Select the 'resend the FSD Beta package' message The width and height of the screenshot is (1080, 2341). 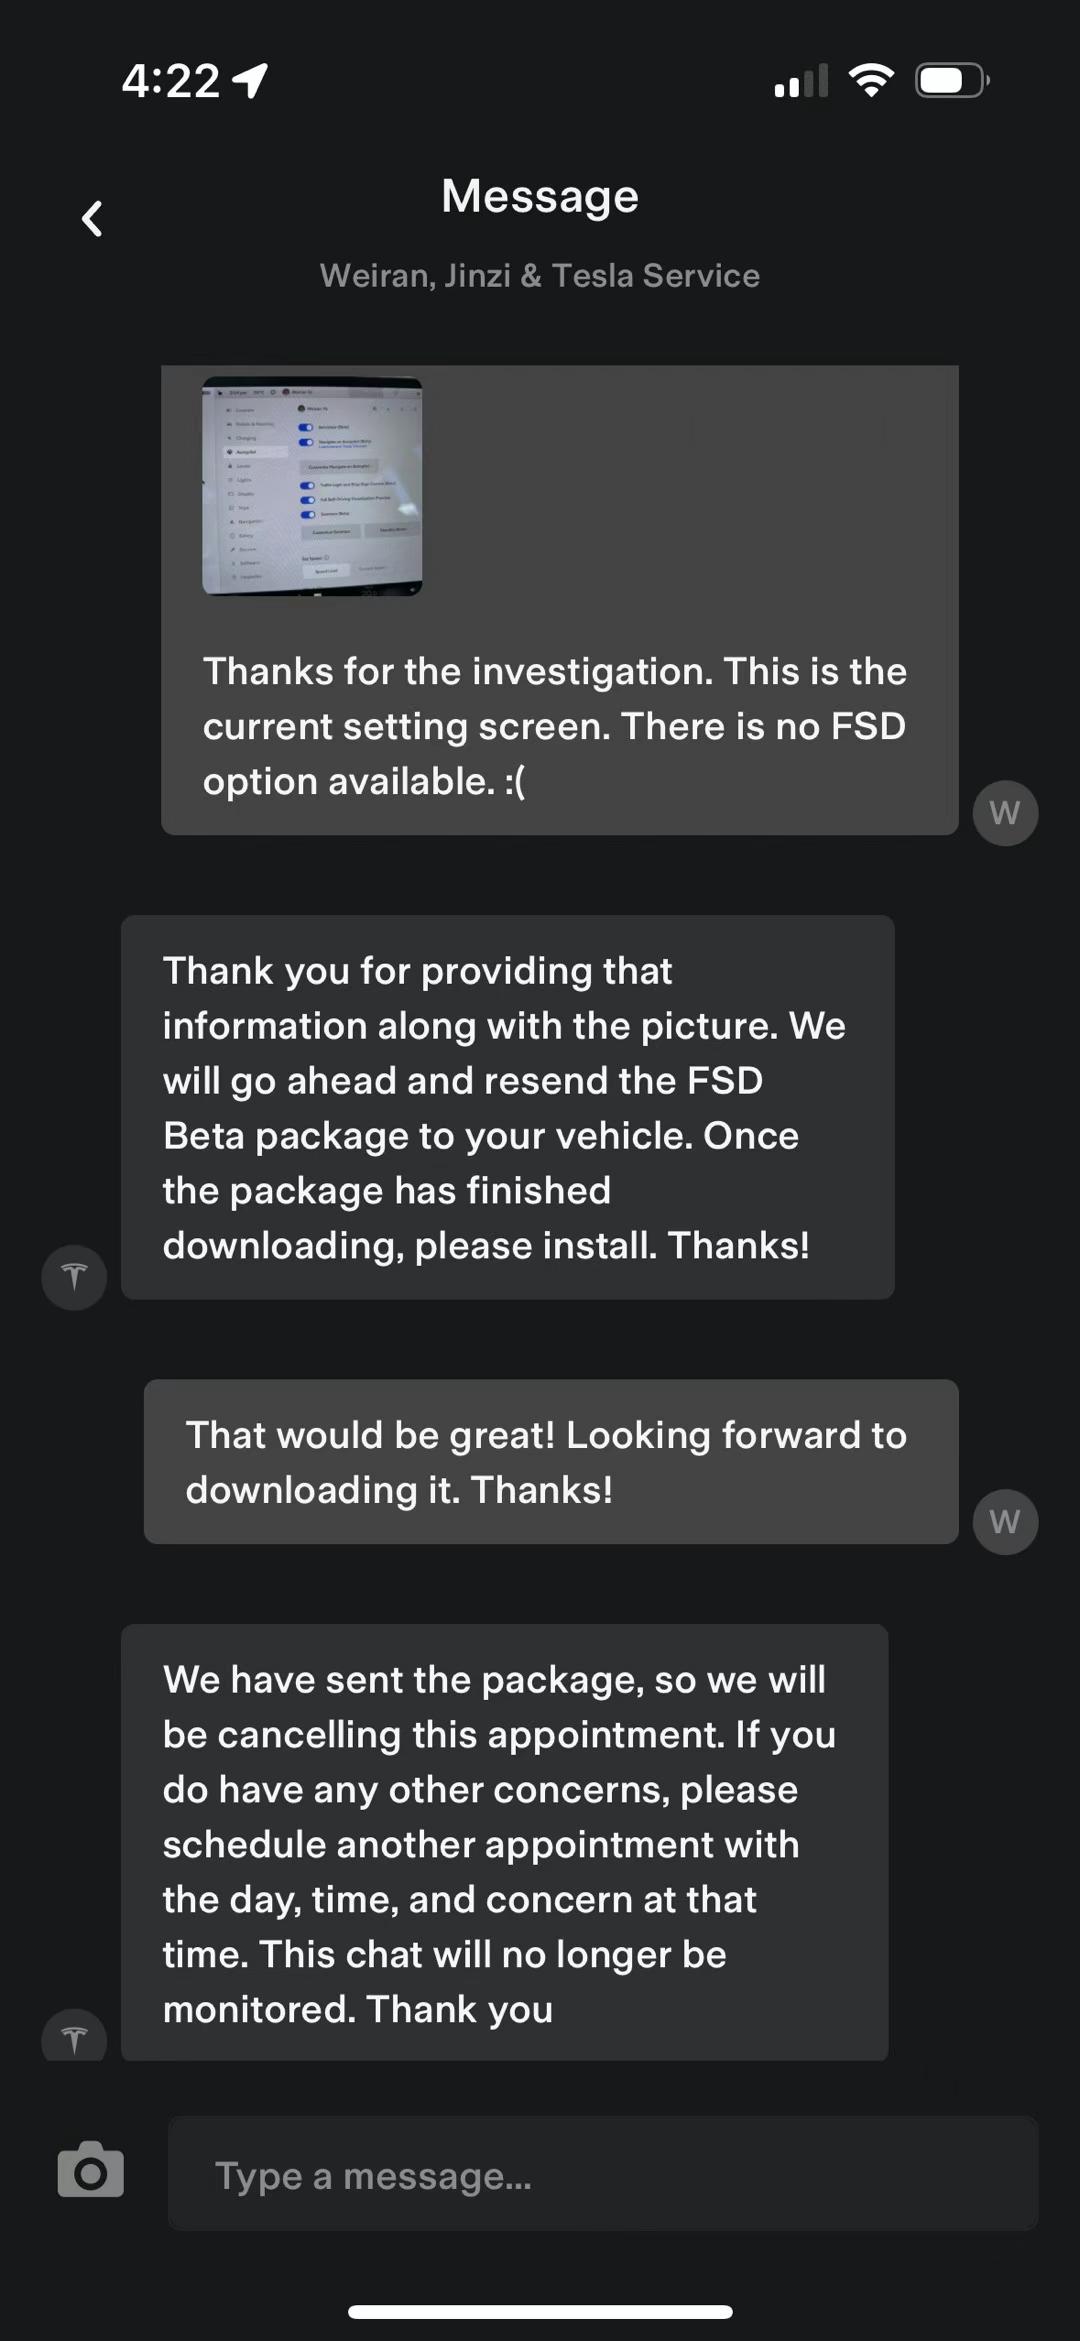coord(507,1107)
